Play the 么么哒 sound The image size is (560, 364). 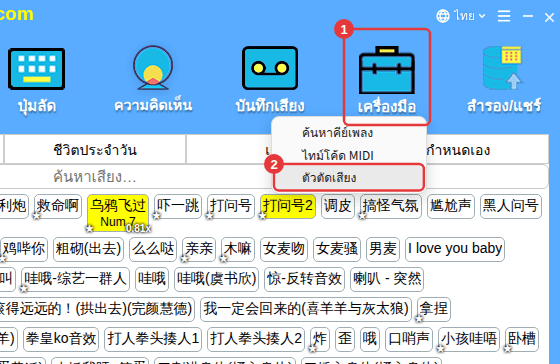click(x=153, y=249)
